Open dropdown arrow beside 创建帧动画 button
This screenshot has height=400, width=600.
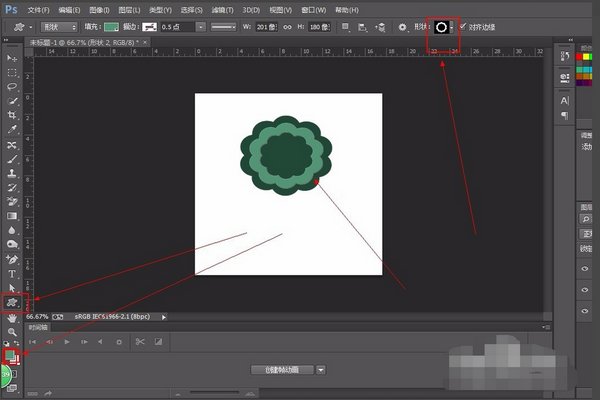coord(321,369)
